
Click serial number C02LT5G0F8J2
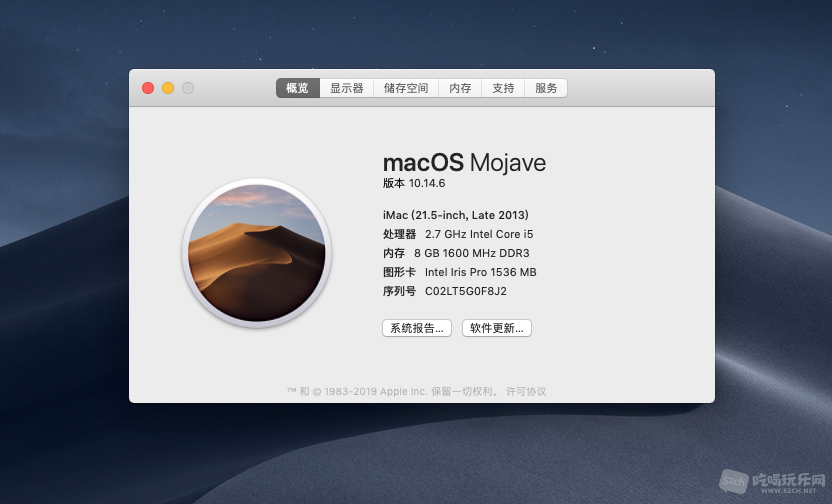[x=466, y=291]
